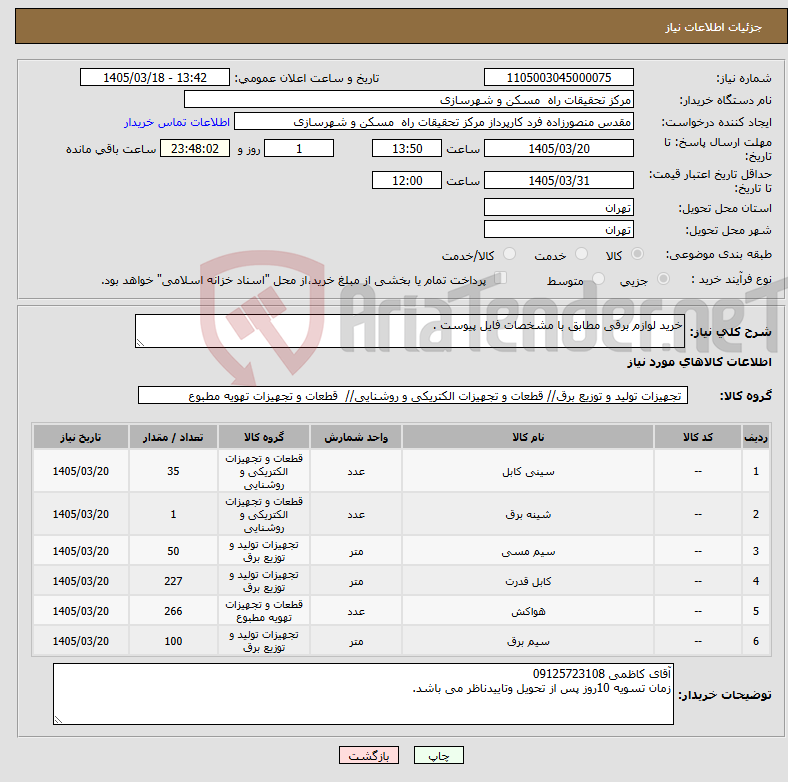The height and width of the screenshot is (782, 788).
Task: Select the کابل قدرت item name
Action: [x=528, y=581]
